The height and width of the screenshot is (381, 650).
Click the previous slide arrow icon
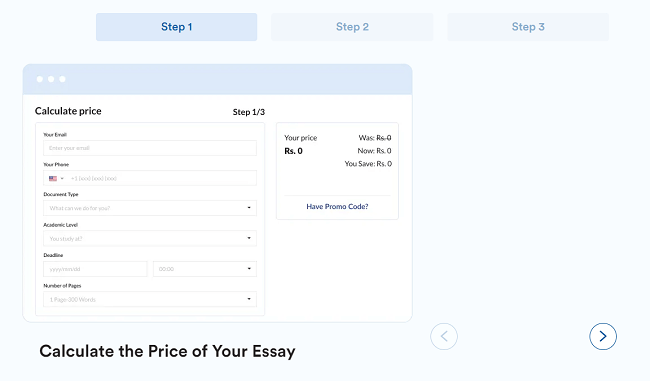coord(444,336)
